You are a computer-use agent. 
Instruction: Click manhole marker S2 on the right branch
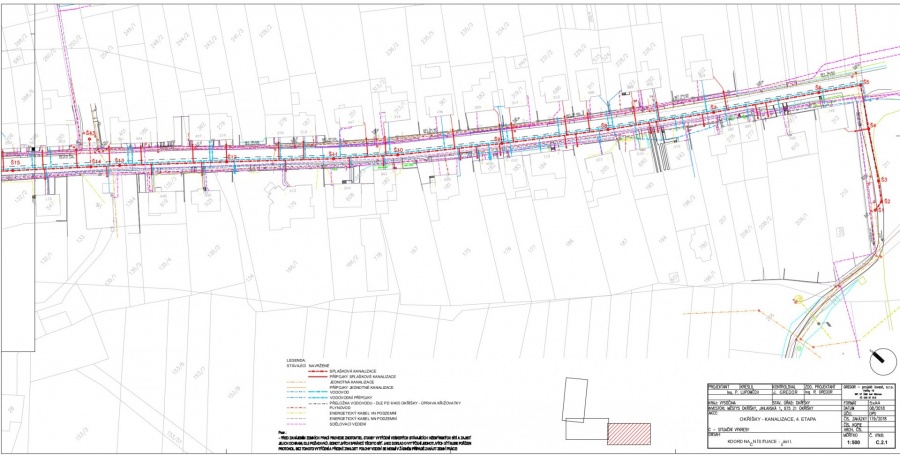(885, 201)
